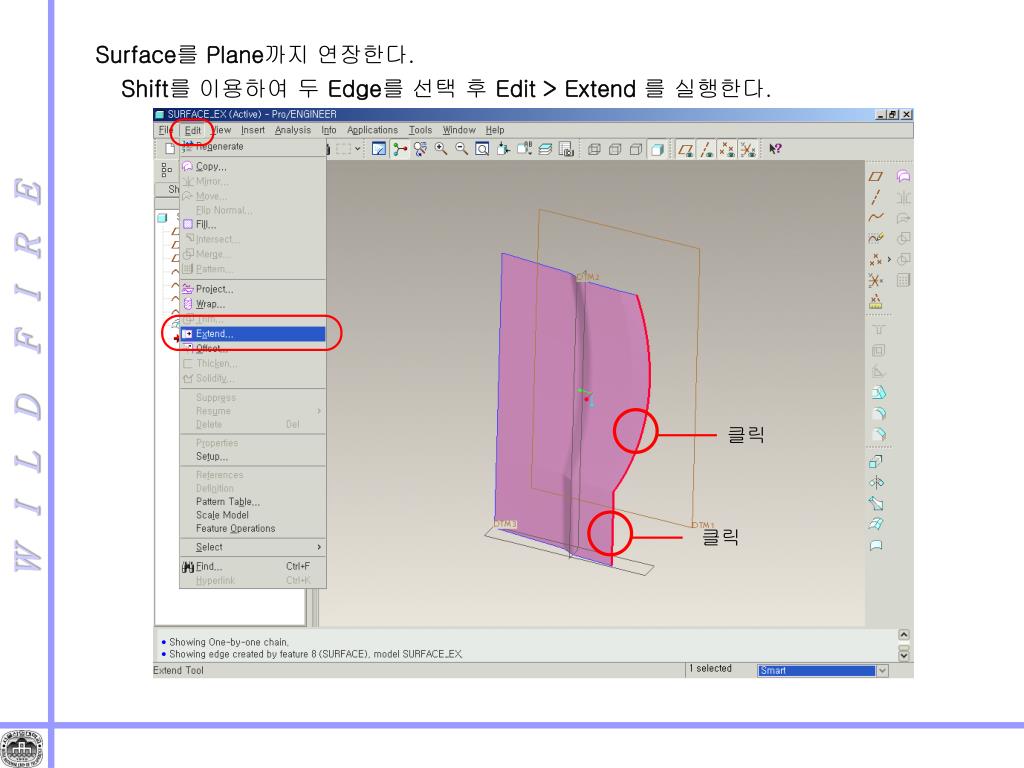Choose Regenerate in the Edit menu
Image resolution: width=1024 pixels, height=768 pixels.
pos(253,146)
